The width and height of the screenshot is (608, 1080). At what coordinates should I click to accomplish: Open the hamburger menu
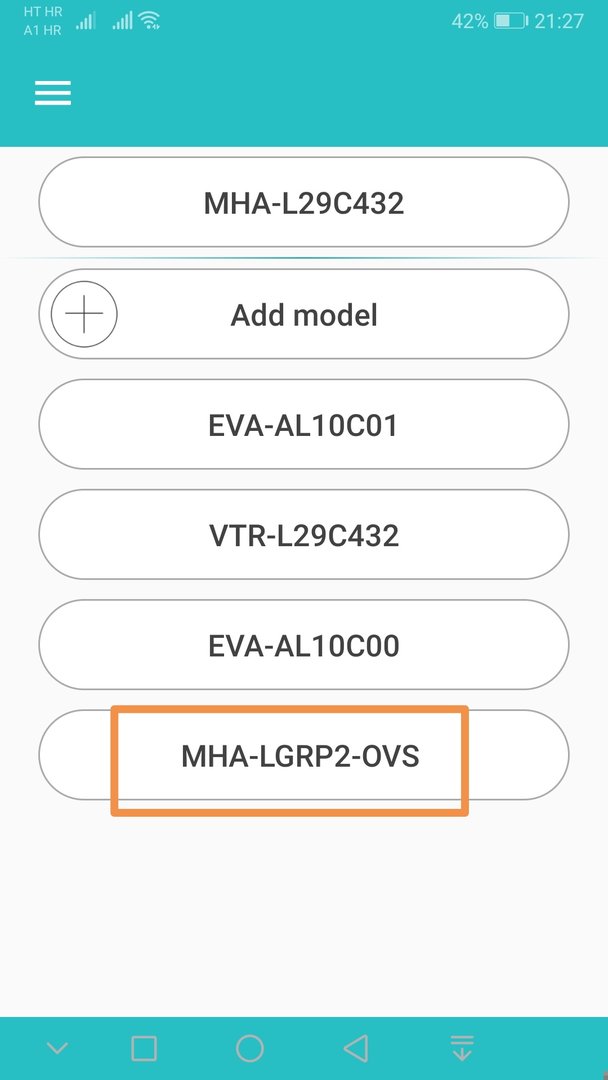[53, 93]
